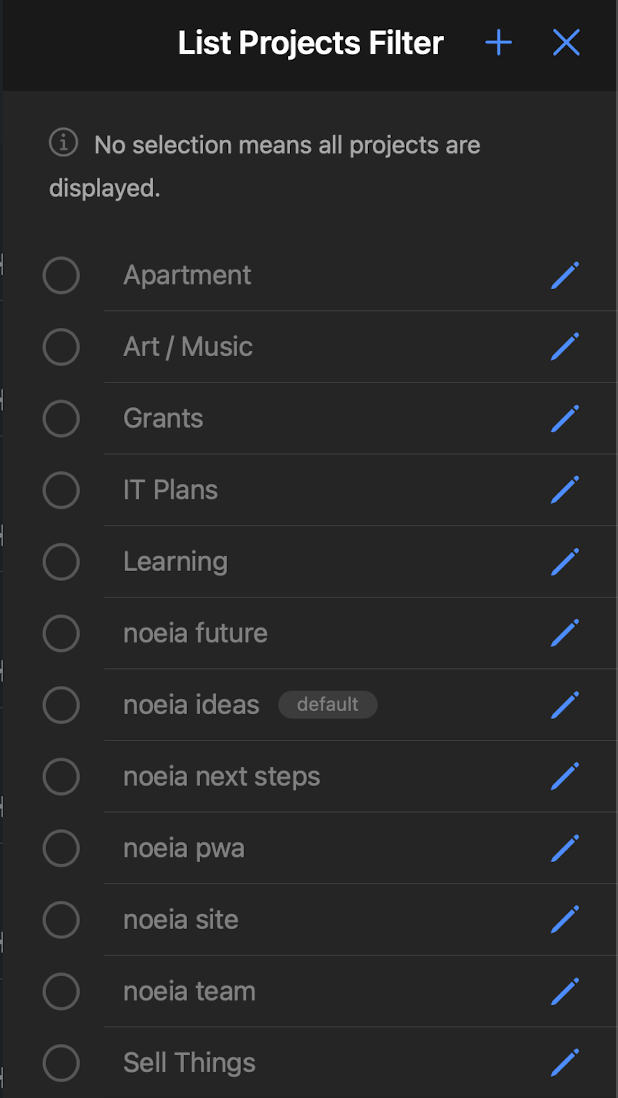Click the default badge on noeia ideas
Screen dimensions: 618x1098
coord(328,705)
